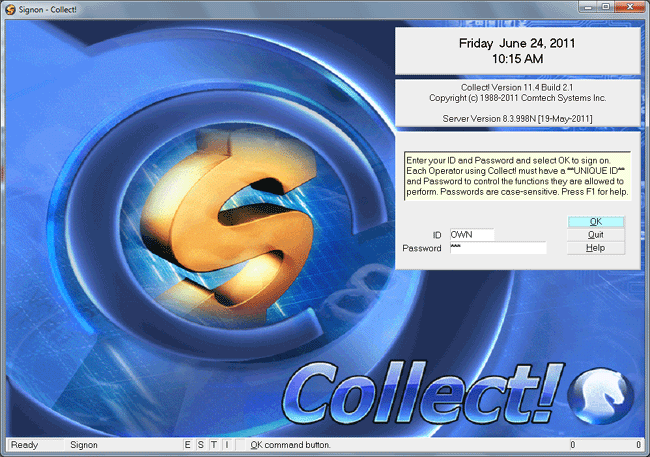Screen dimensions: 650x457
Task: Click the Collect! app icon in title bar
Action: (11, 9)
